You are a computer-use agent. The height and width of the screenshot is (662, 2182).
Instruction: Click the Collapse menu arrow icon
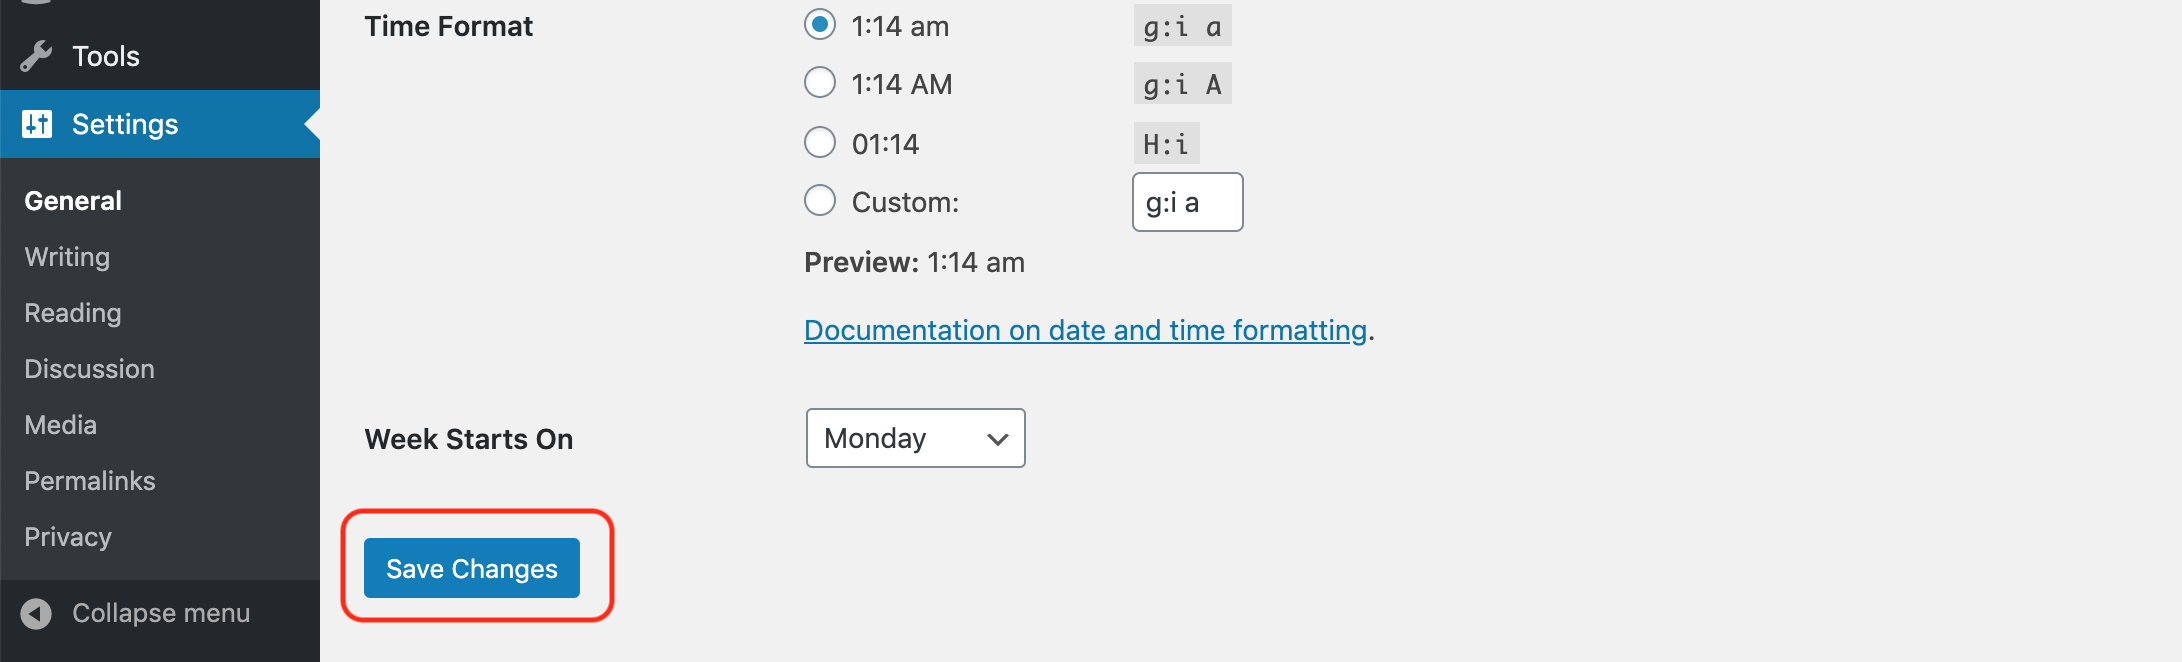pyautogui.click(x=36, y=613)
